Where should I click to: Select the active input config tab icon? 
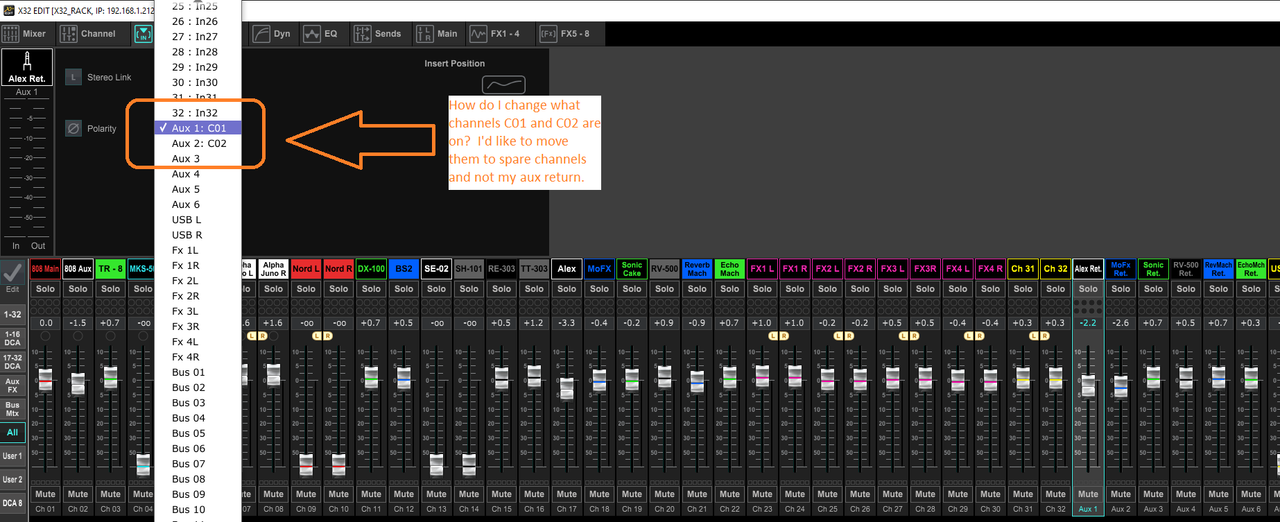[x=141, y=33]
